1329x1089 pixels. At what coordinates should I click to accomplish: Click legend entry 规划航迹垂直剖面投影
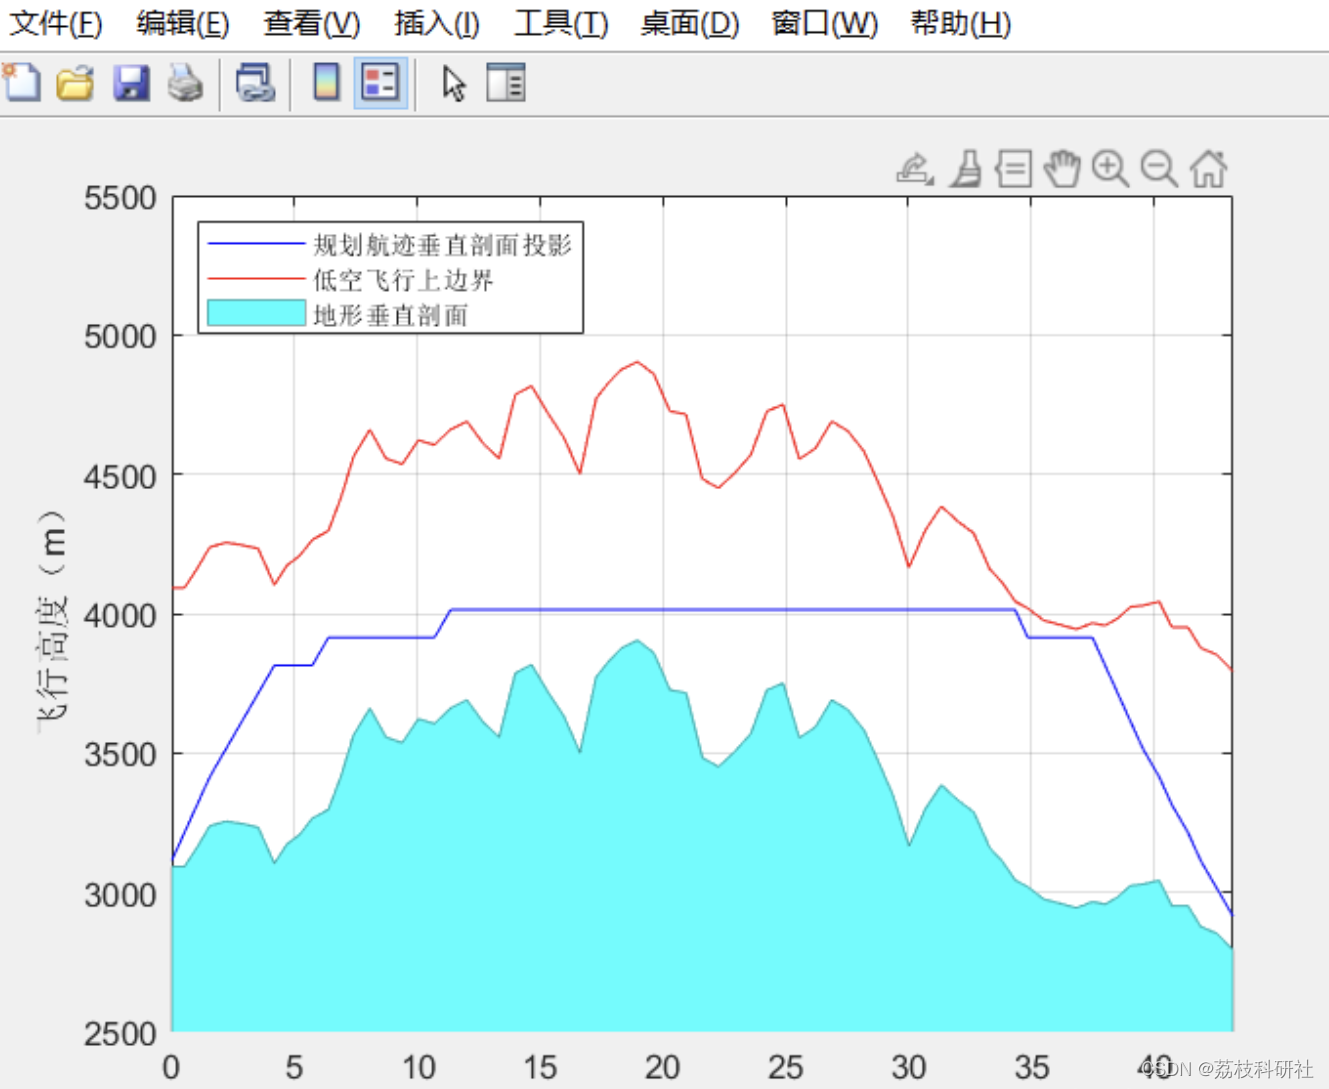442,245
